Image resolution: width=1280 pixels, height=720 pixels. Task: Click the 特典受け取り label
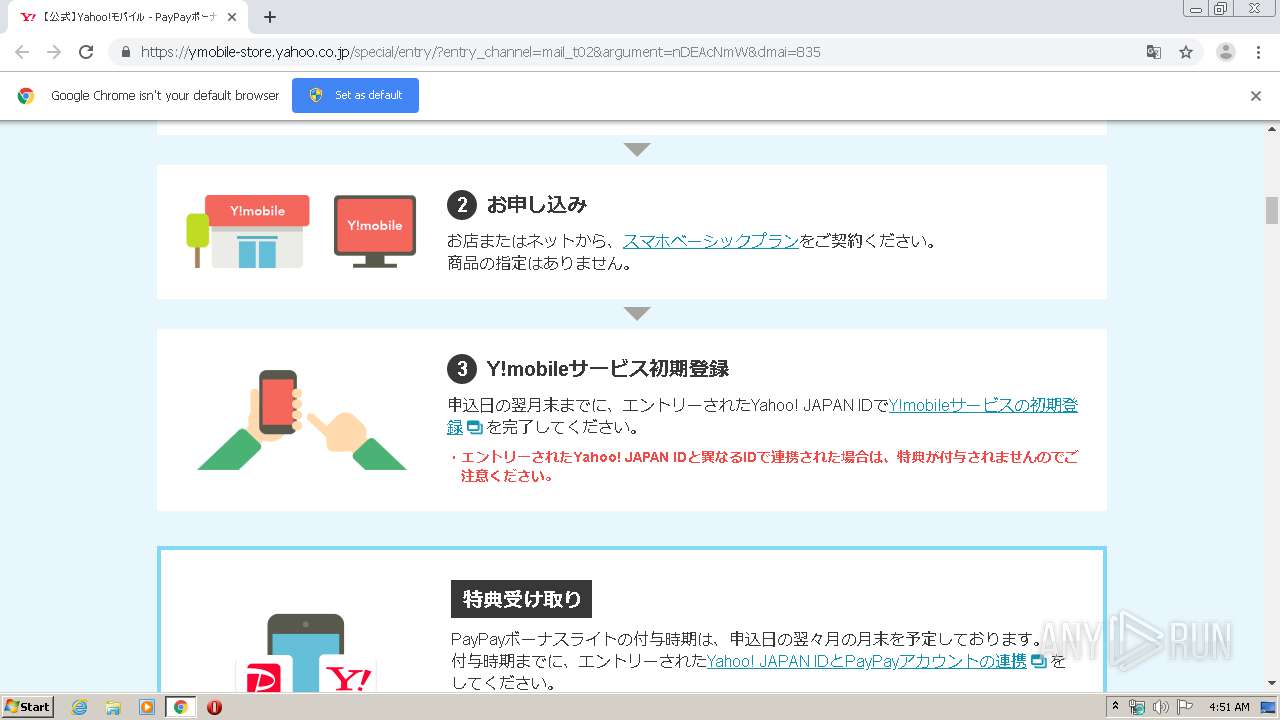(521, 599)
